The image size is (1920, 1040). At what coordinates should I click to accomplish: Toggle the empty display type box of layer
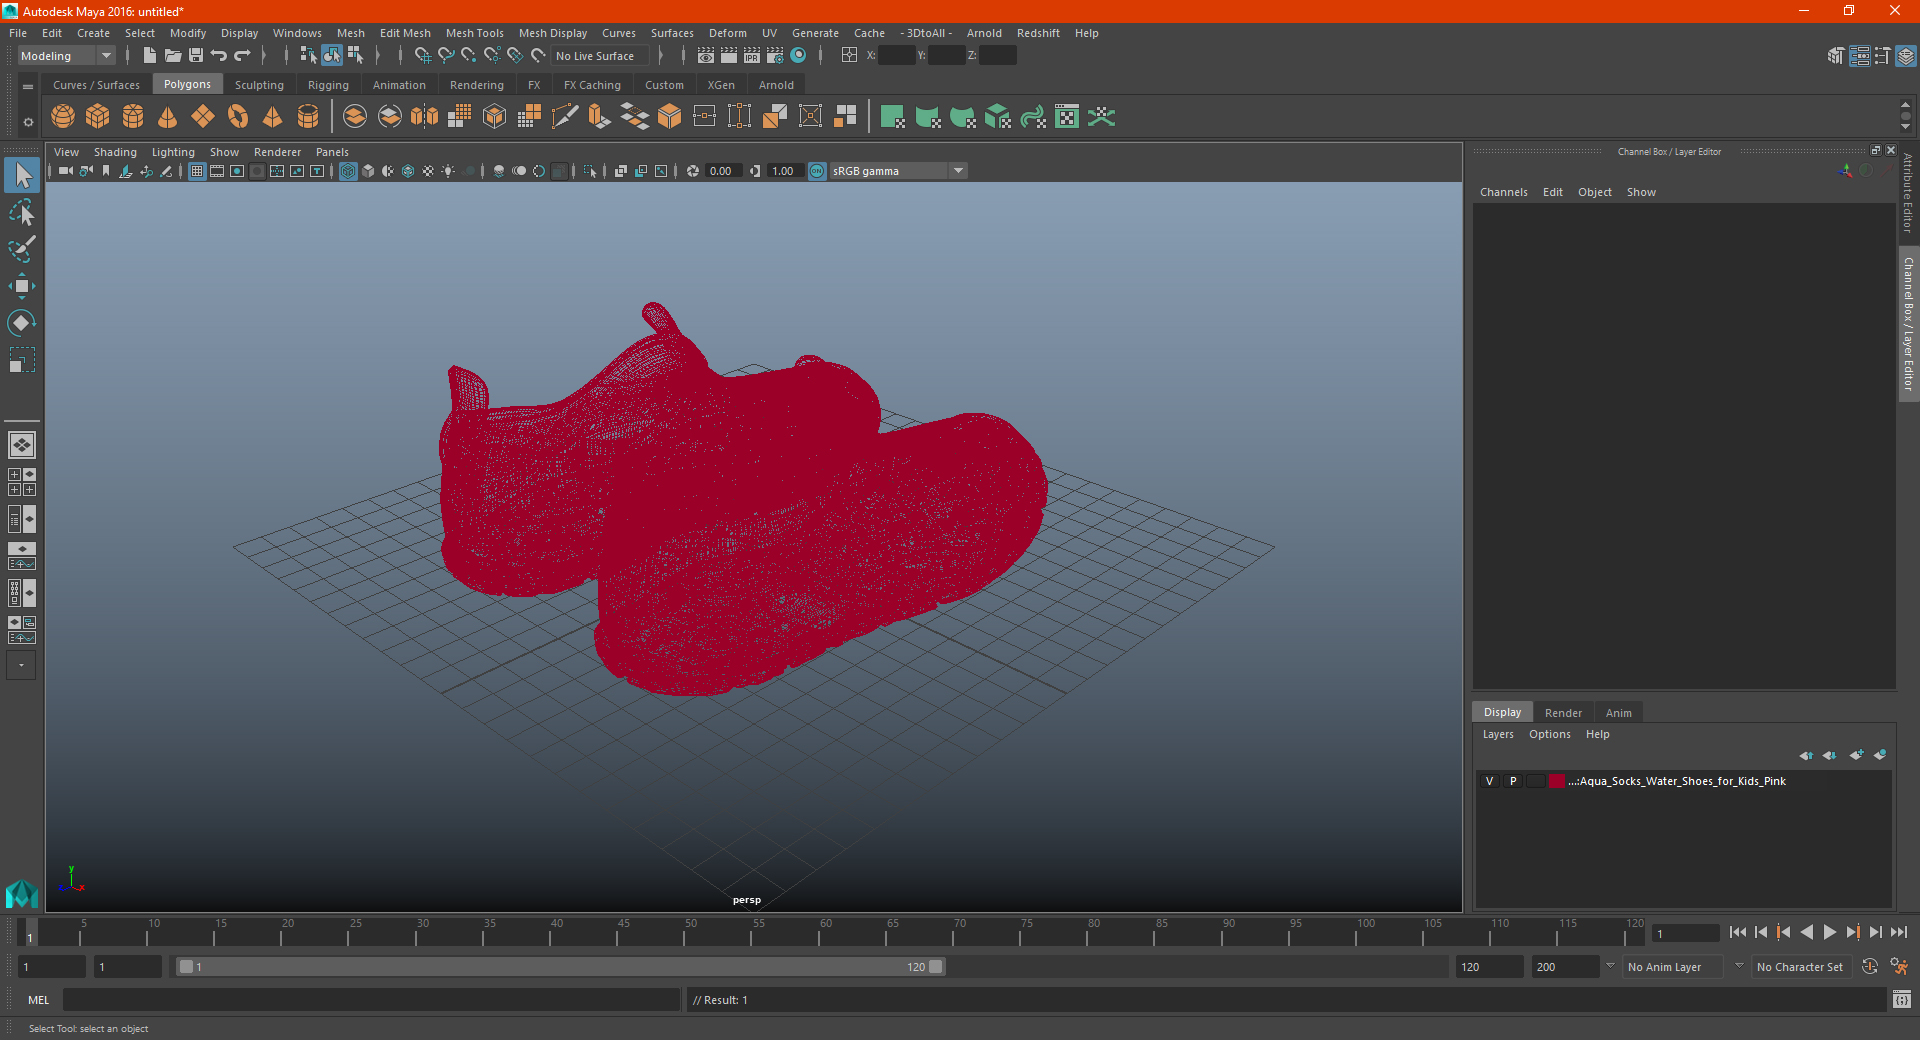tap(1536, 781)
